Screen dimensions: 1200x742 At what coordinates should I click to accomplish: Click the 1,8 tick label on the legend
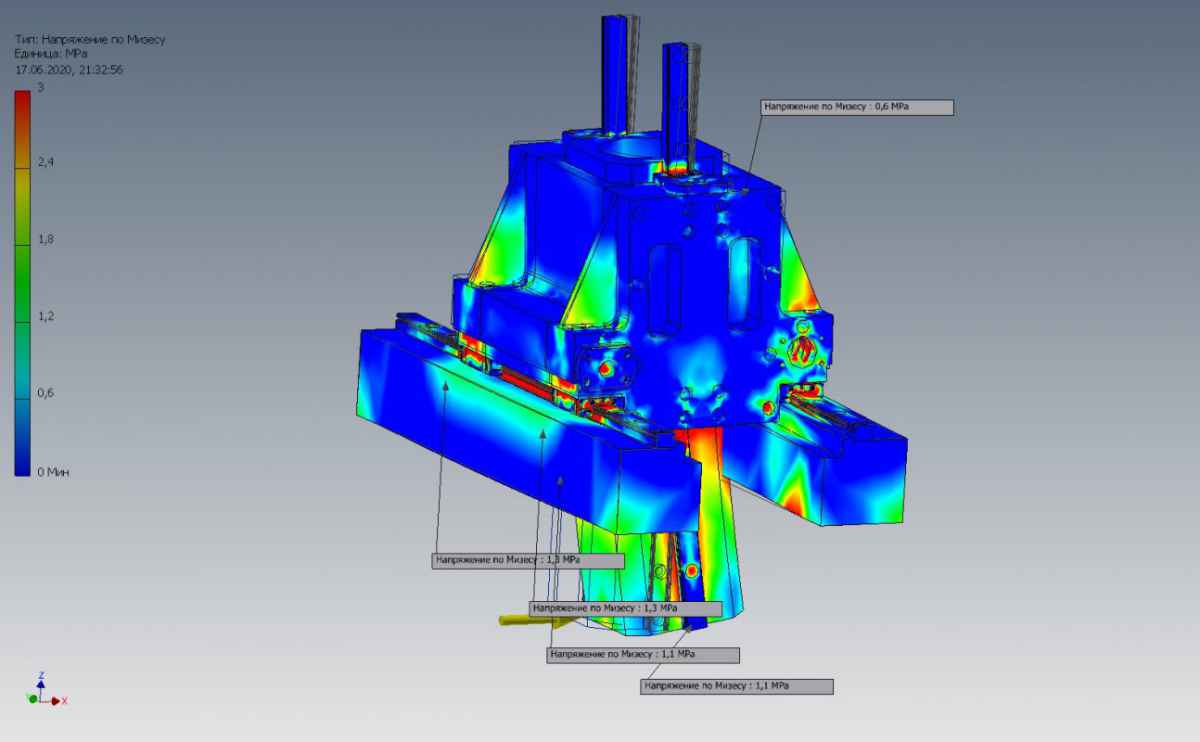(46, 239)
